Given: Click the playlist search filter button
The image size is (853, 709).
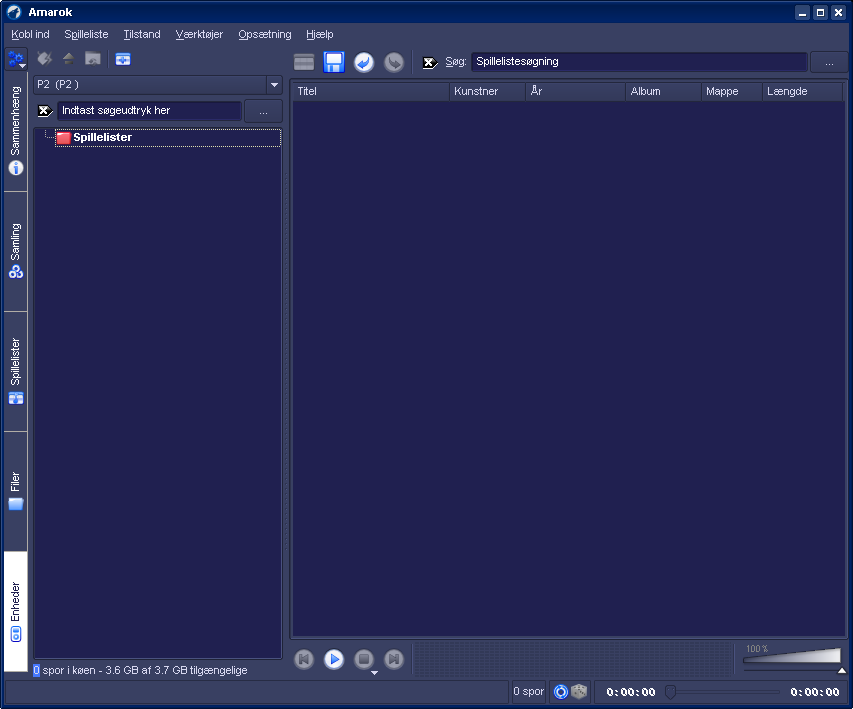Looking at the screenshot, I should coord(829,63).
